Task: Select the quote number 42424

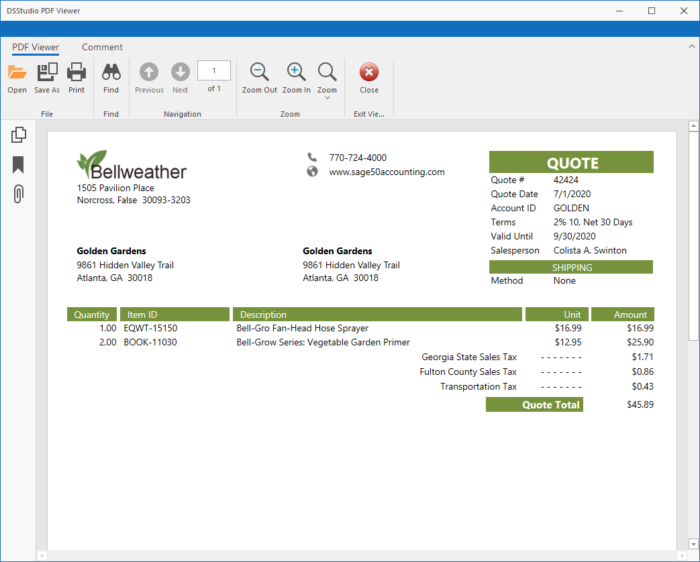Action: click(566, 180)
